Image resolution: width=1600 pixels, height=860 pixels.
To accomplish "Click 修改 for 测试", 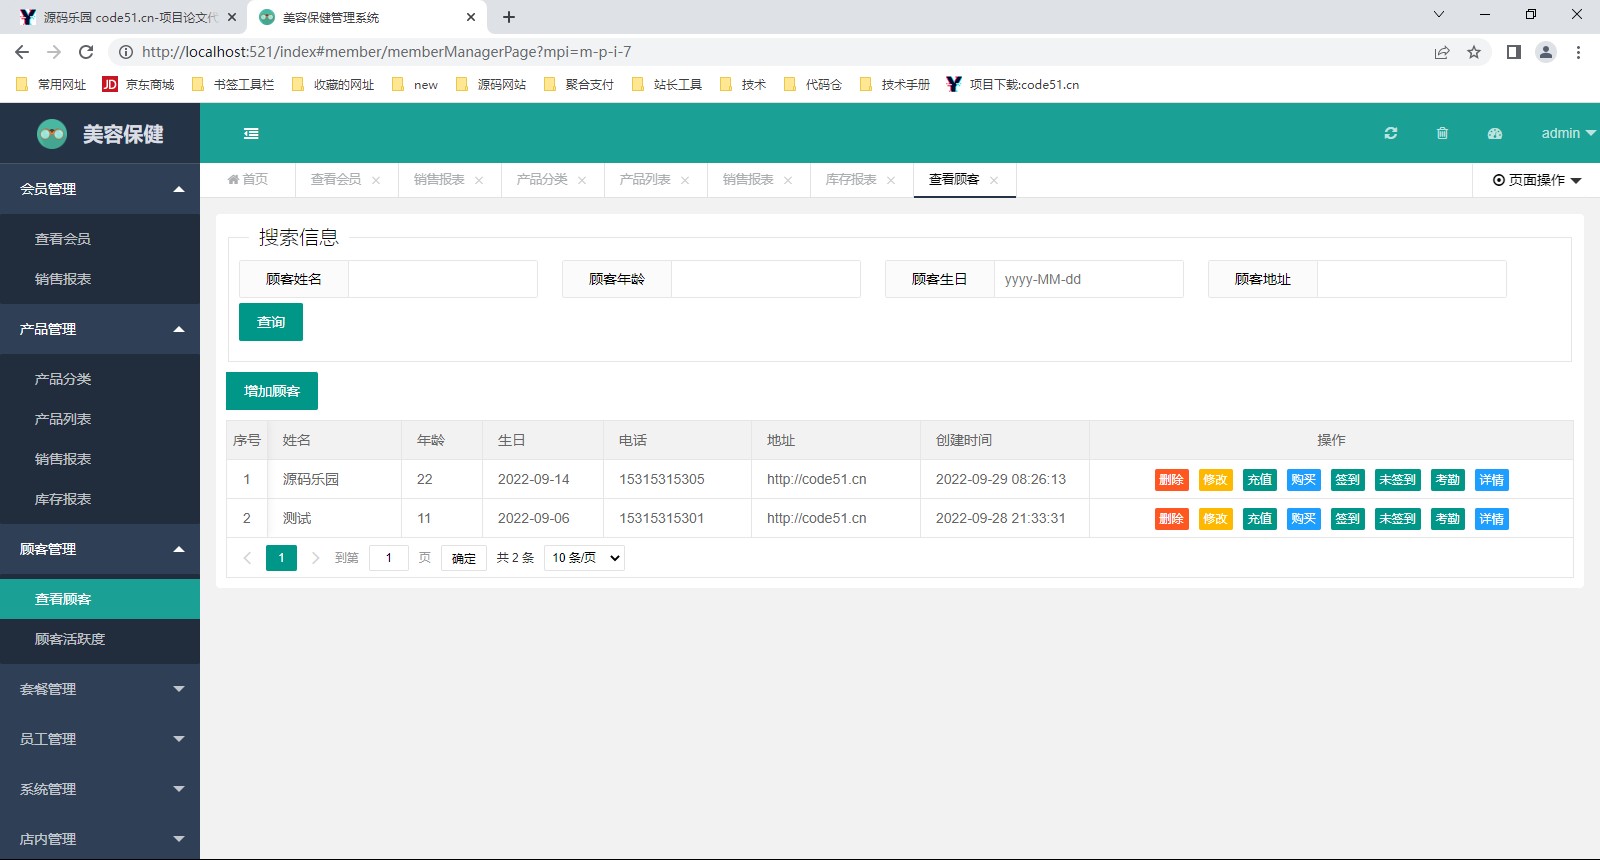I will pos(1215,519).
